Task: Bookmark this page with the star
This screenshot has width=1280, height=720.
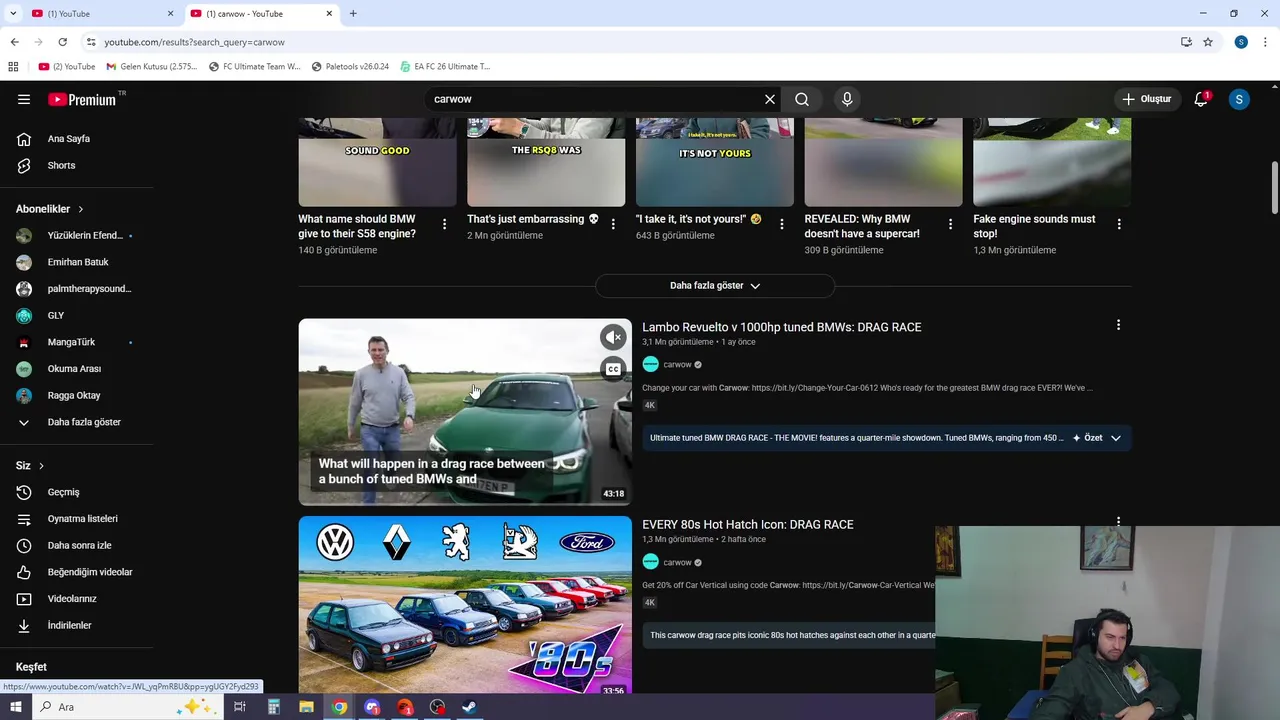Action: pyautogui.click(x=1208, y=42)
